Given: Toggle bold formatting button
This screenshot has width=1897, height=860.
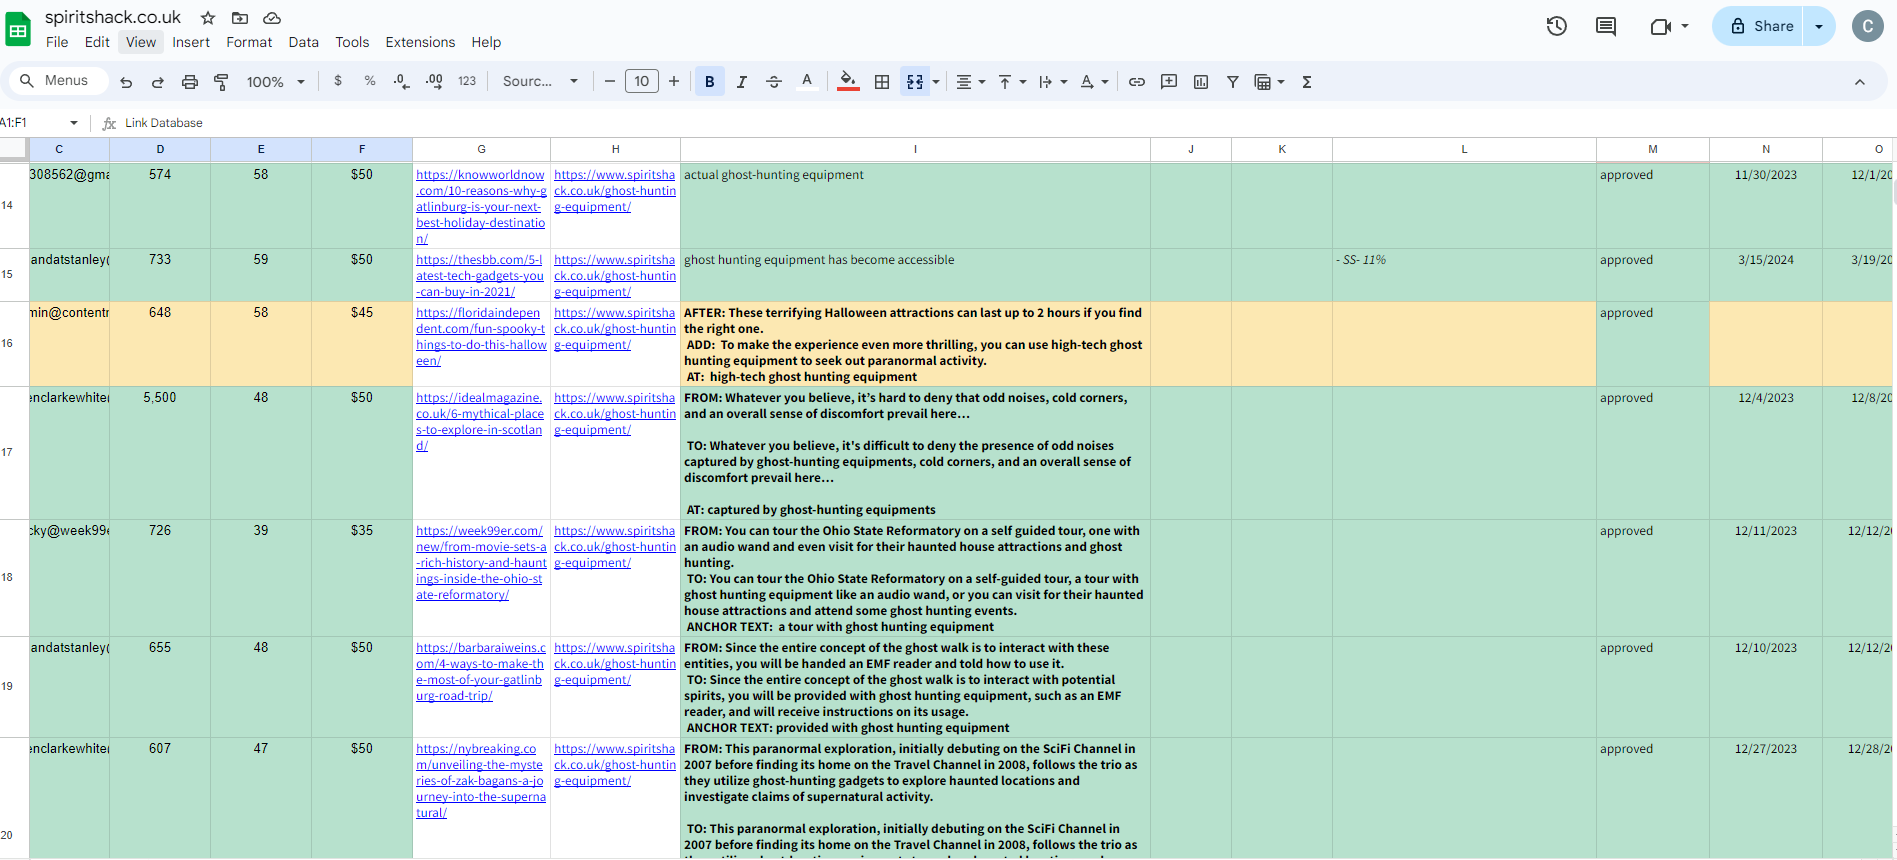Looking at the screenshot, I should click(x=710, y=82).
